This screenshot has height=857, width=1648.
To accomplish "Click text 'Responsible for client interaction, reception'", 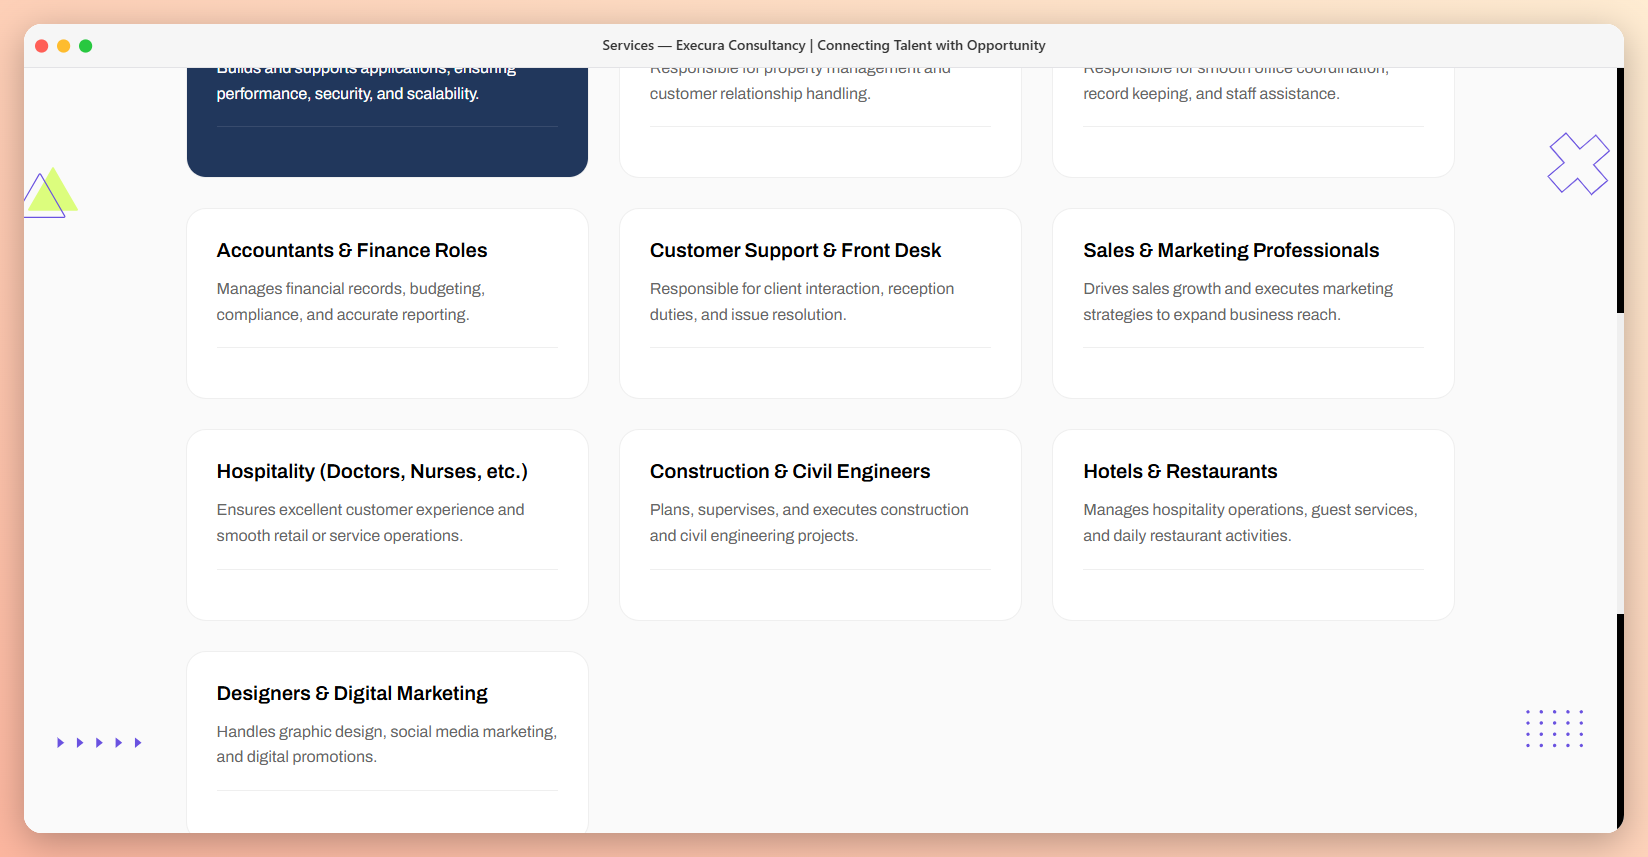I will point(802,289).
